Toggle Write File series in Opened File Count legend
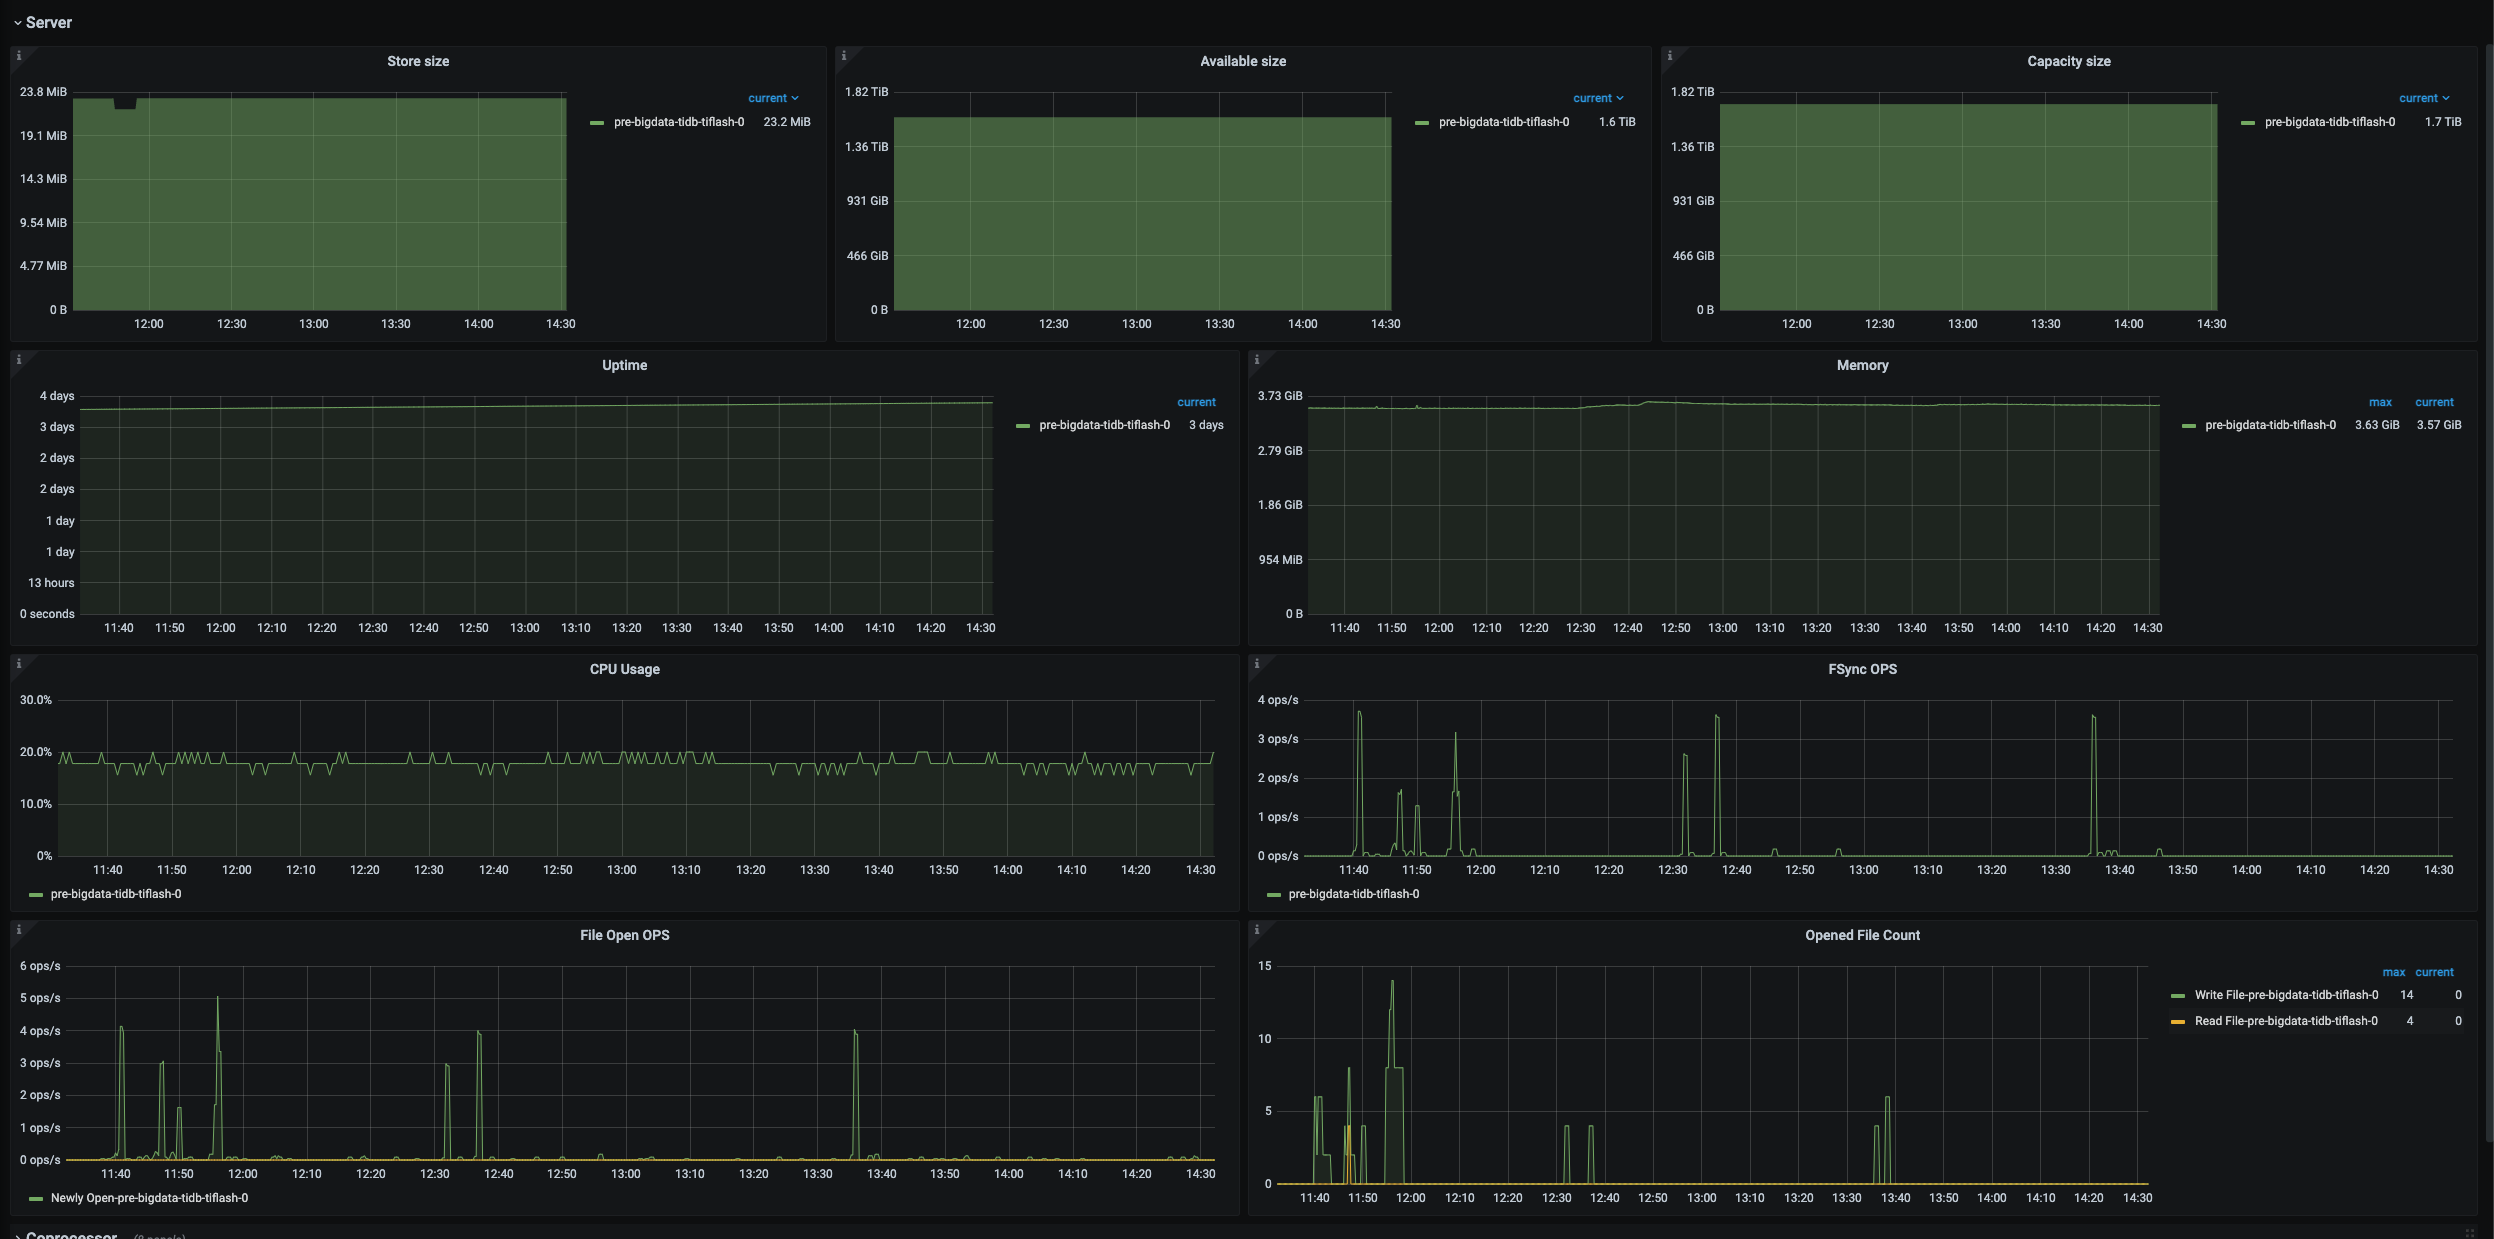This screenshot has height=1239, width=2494. [x=2285, y=995]
